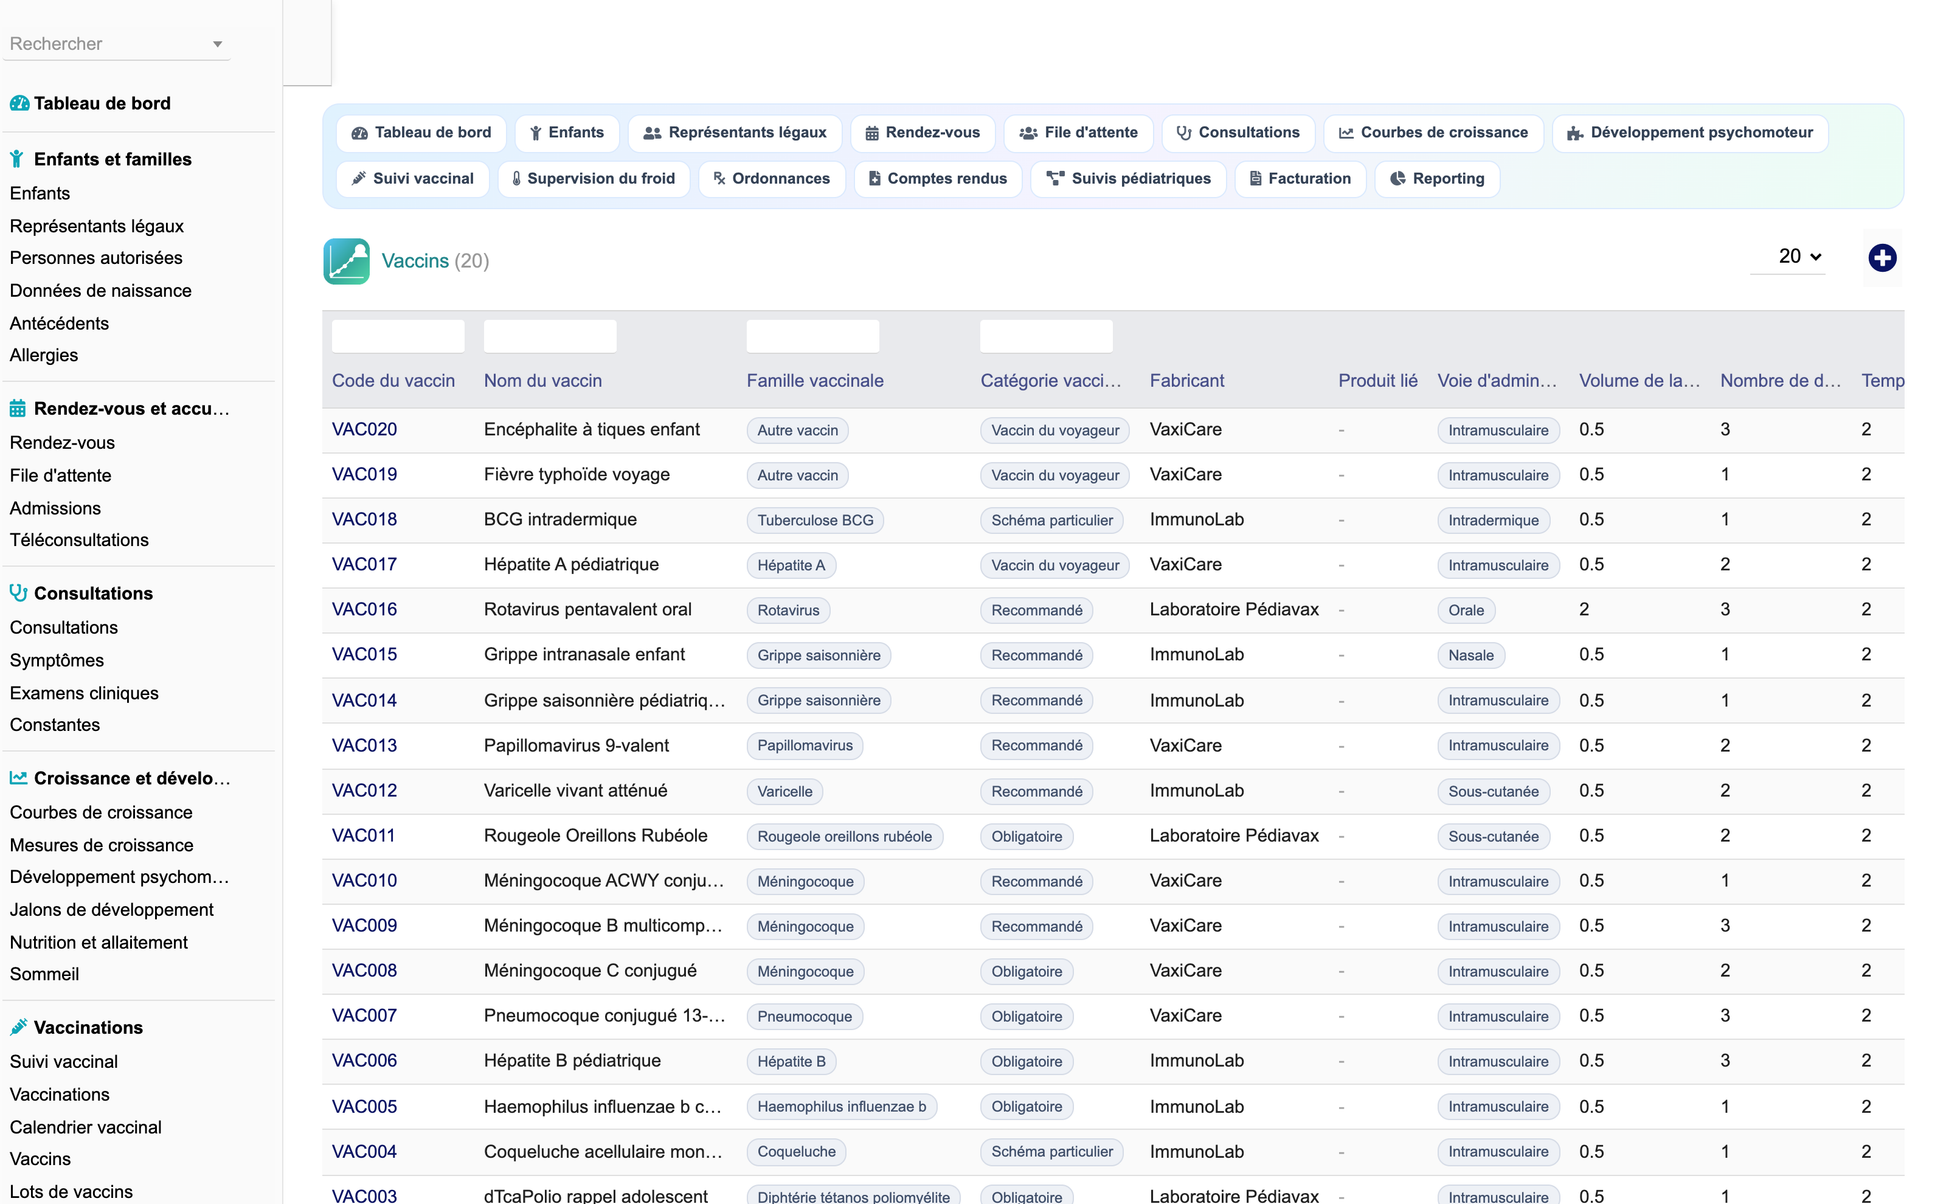Select the Ordonnances tab
This screenshot has width=1946, height=1204.
pos(772,179)
